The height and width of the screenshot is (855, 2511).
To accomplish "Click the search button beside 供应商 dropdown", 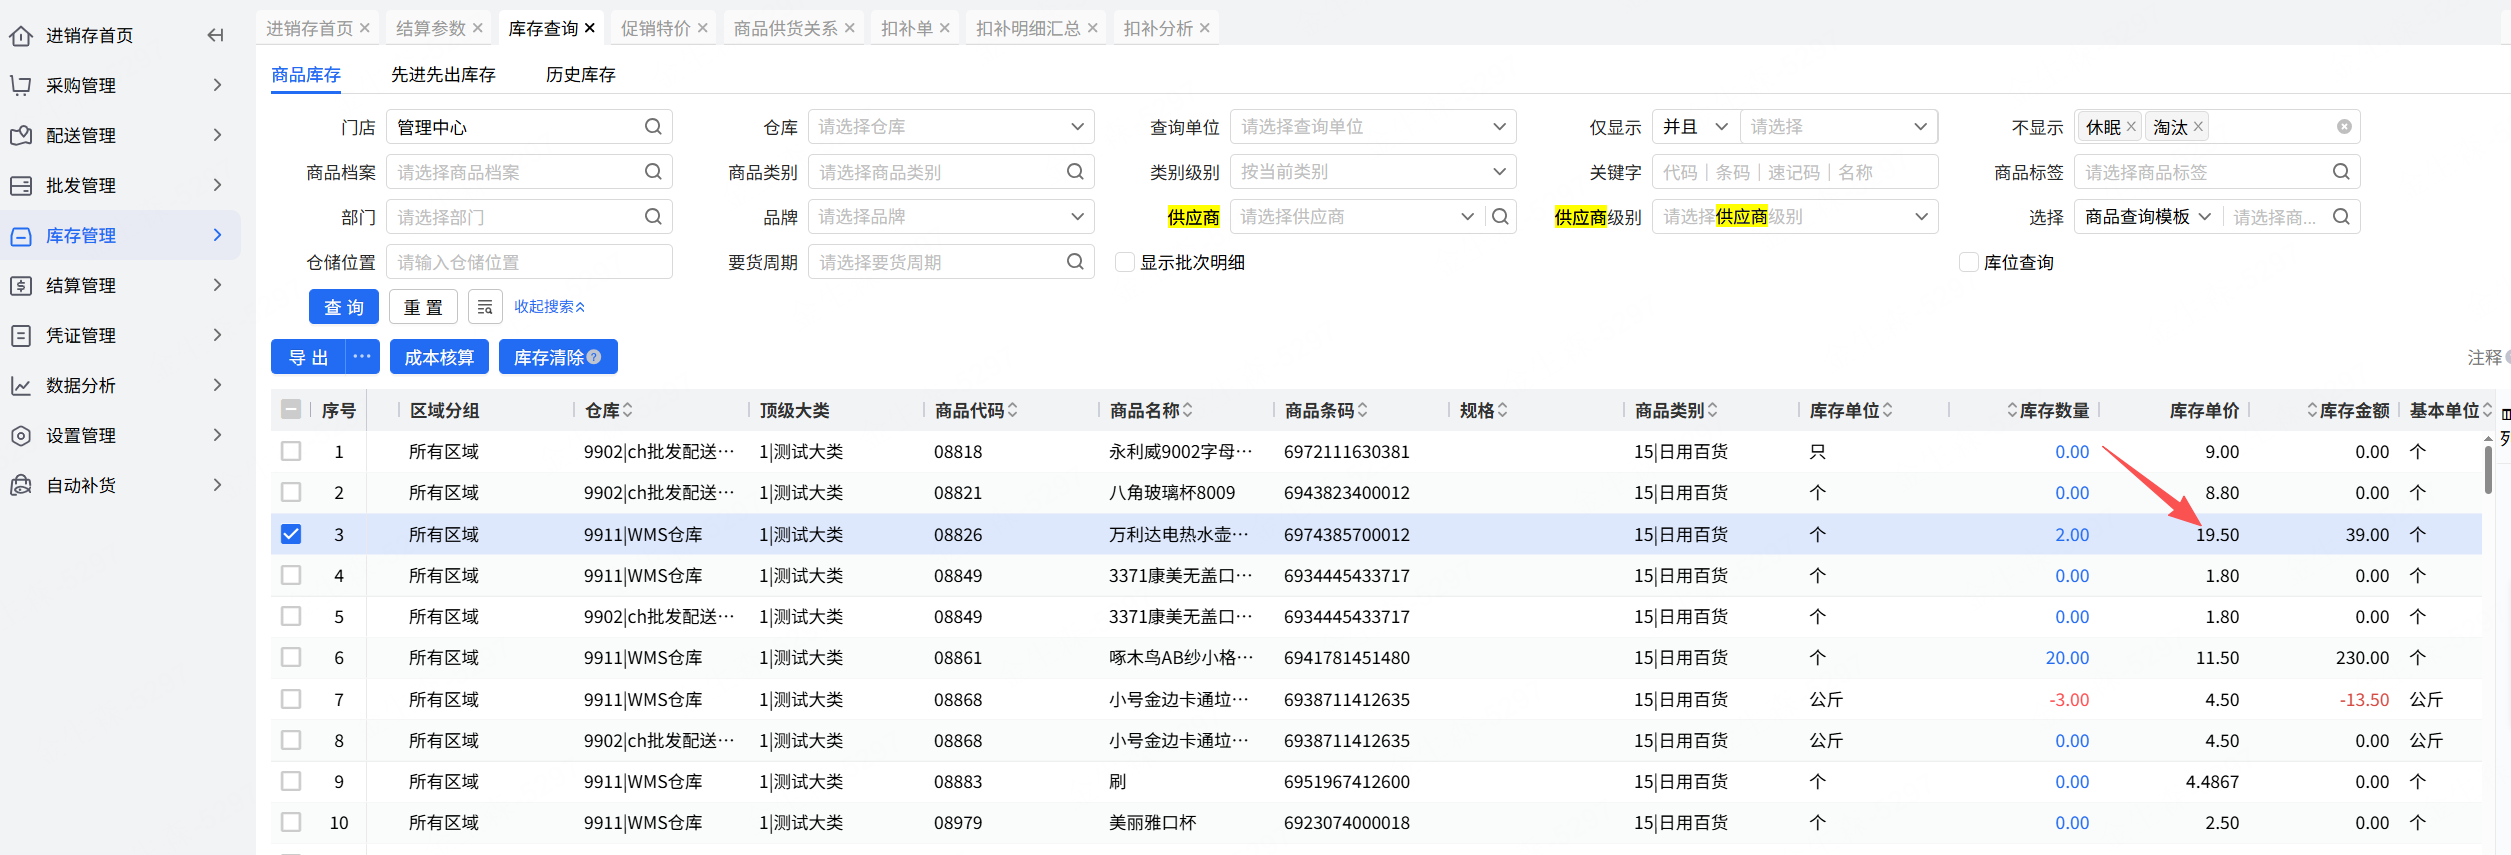I will (x=1500, y=217).
